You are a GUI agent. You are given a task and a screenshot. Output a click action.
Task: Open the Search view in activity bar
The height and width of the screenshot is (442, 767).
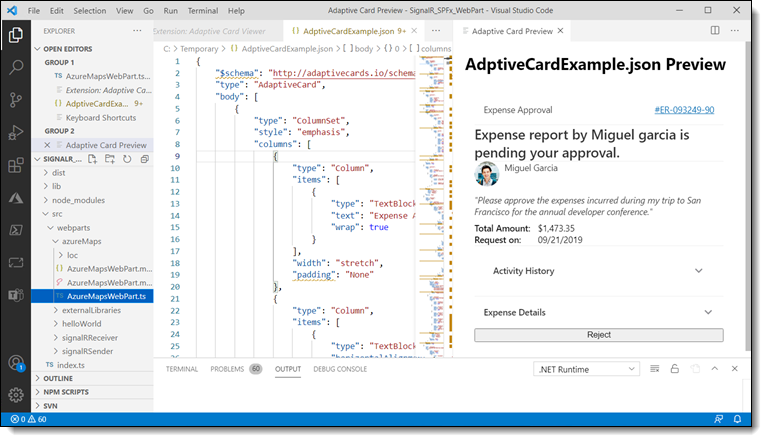(x=16, y=68)
